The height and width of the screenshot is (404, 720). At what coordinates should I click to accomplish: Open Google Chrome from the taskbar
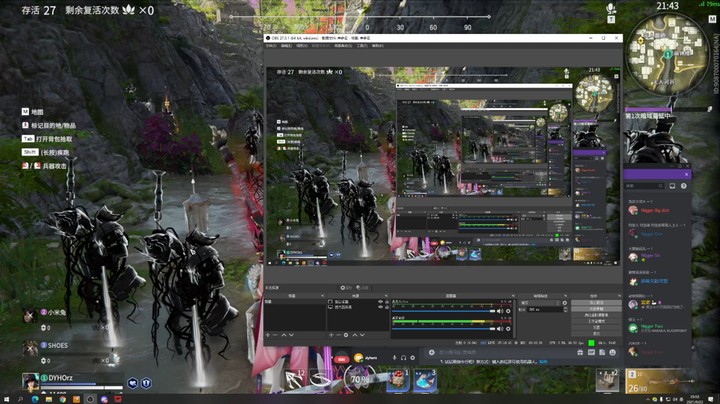point(62,399)
